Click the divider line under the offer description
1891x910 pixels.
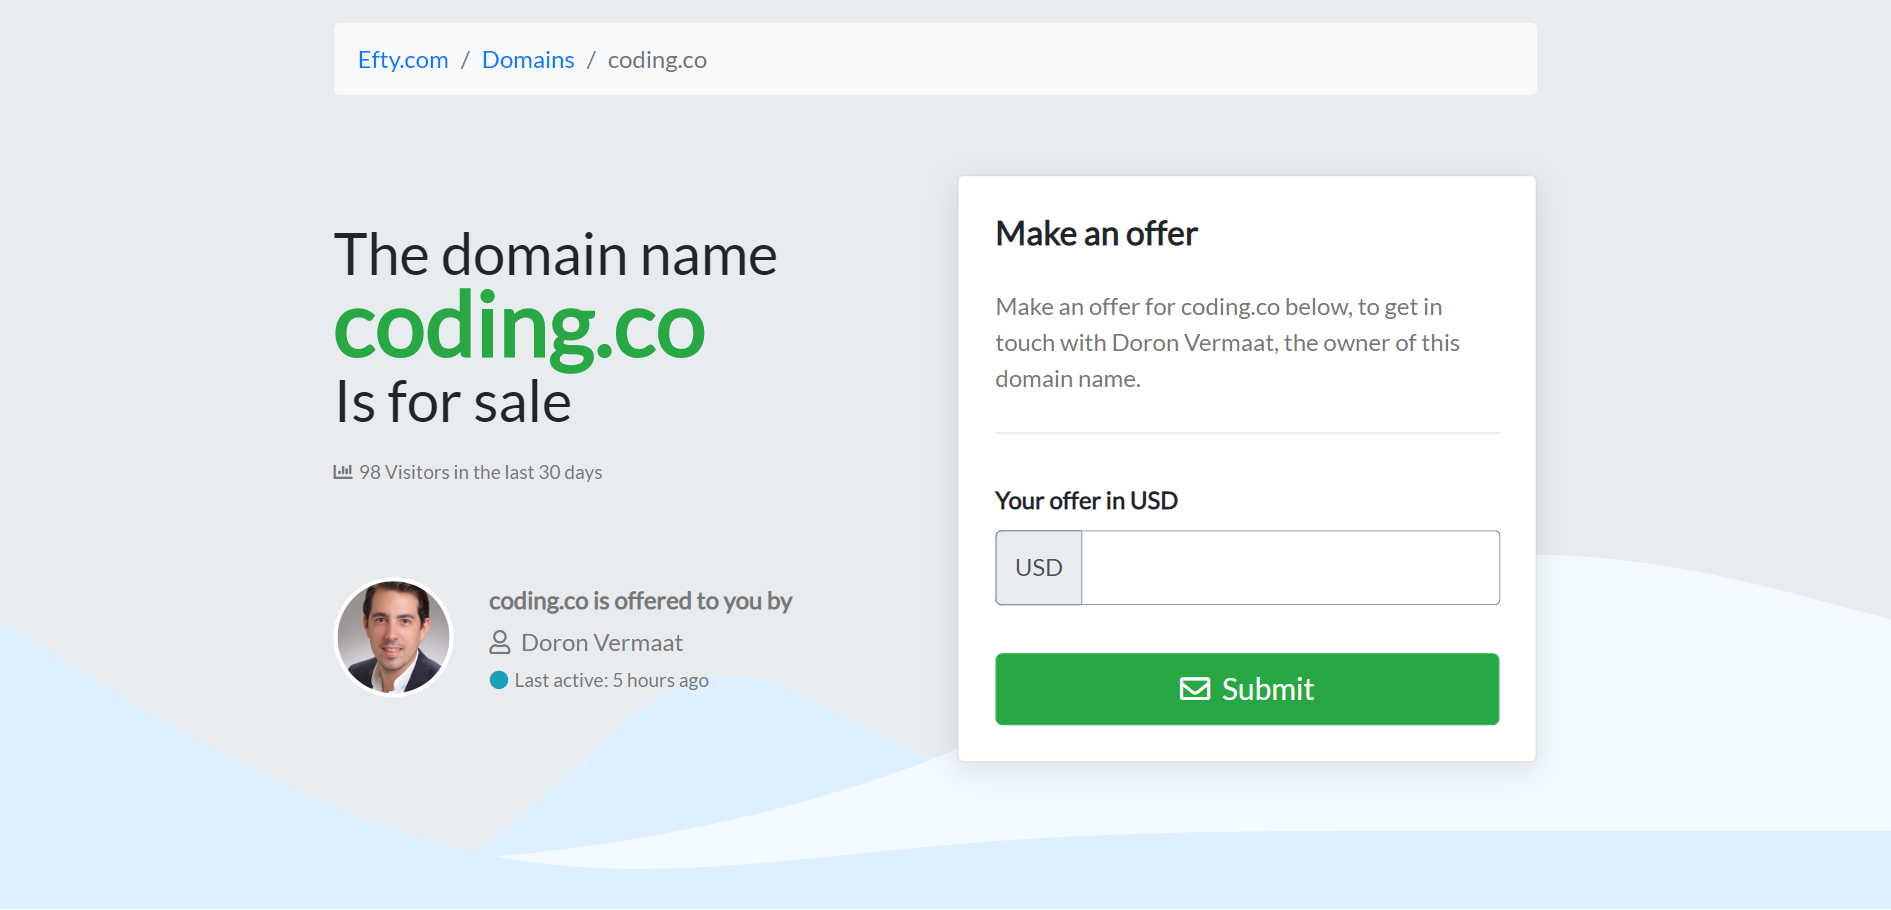1246,432
